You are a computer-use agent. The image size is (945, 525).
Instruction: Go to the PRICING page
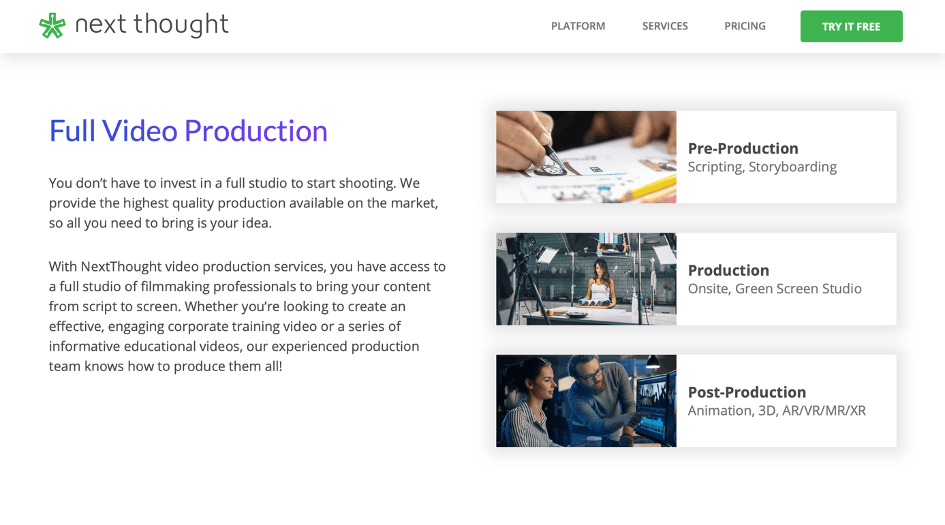coord(745,26)
